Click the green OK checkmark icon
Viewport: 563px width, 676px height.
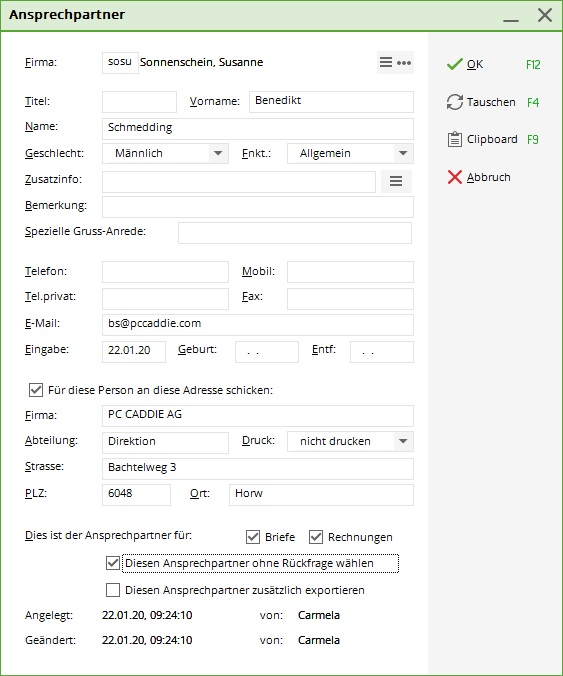pyautogui.click(x=454, y=64)
